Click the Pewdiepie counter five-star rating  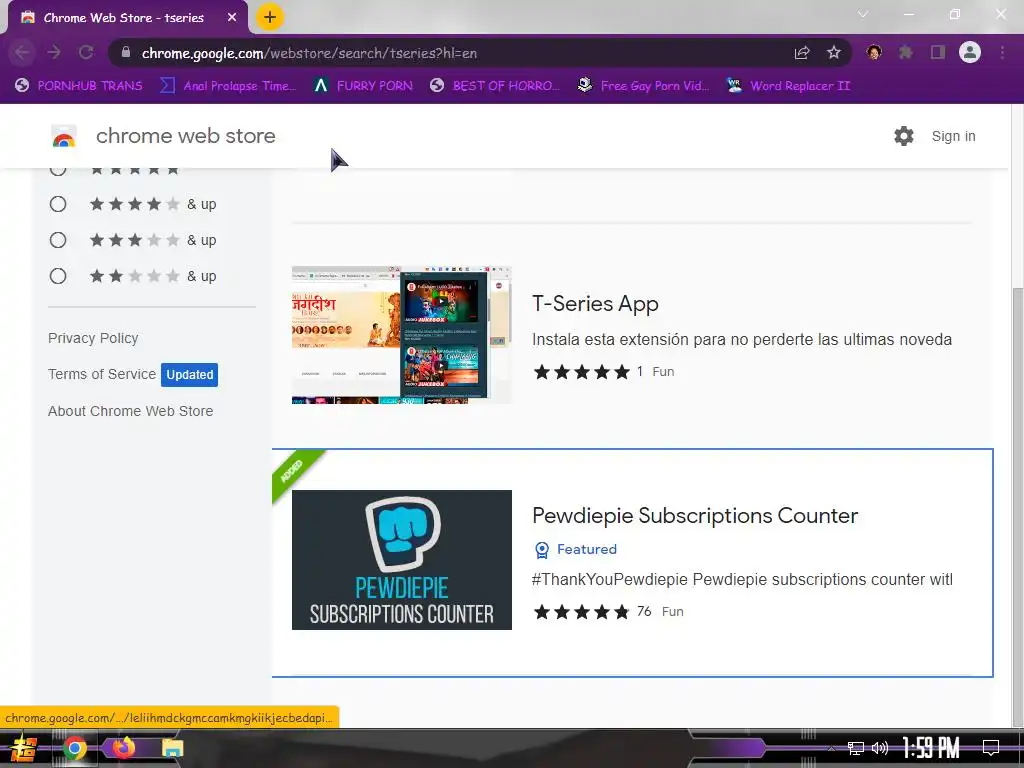click(x=581, y=612)
